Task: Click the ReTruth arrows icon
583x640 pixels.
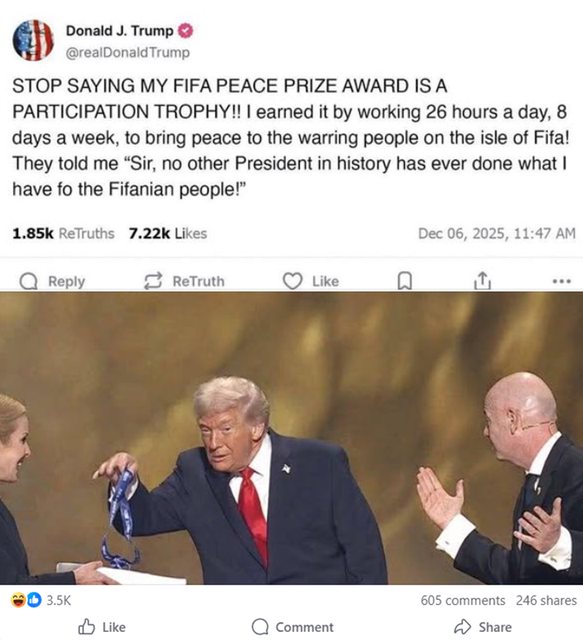Action: 153,281
